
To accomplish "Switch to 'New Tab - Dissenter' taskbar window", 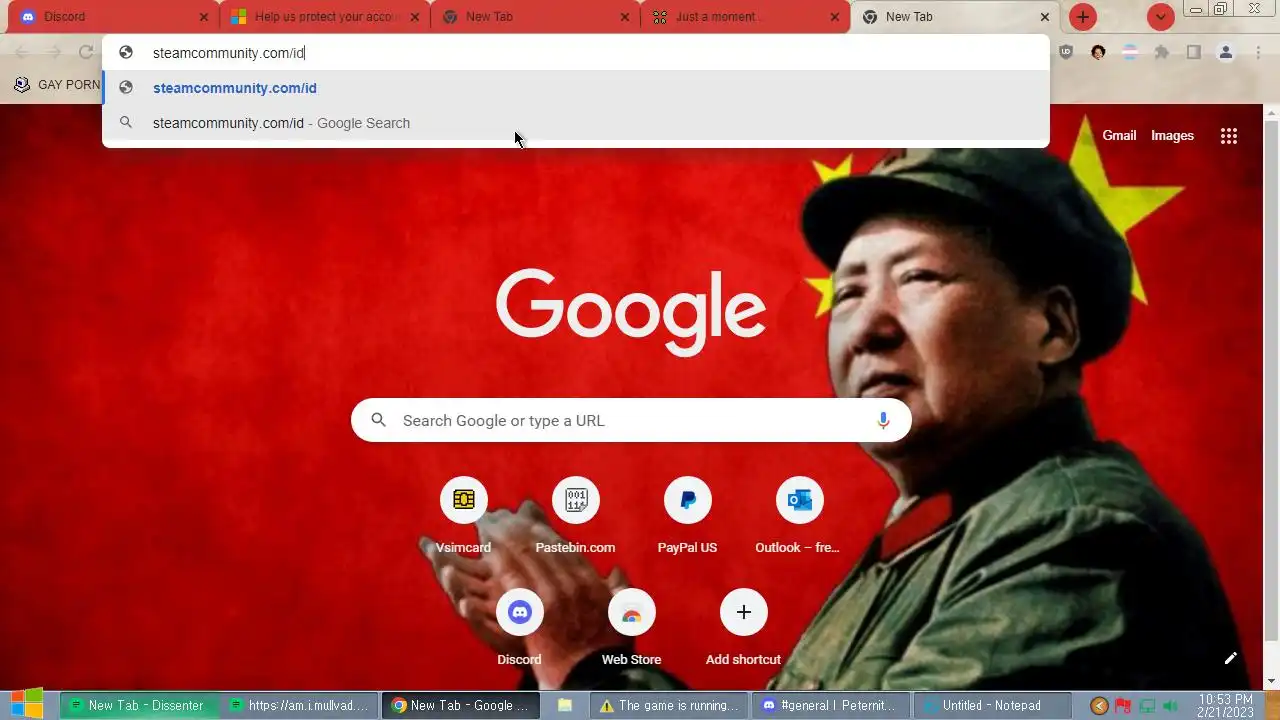I will pos(138,705).
